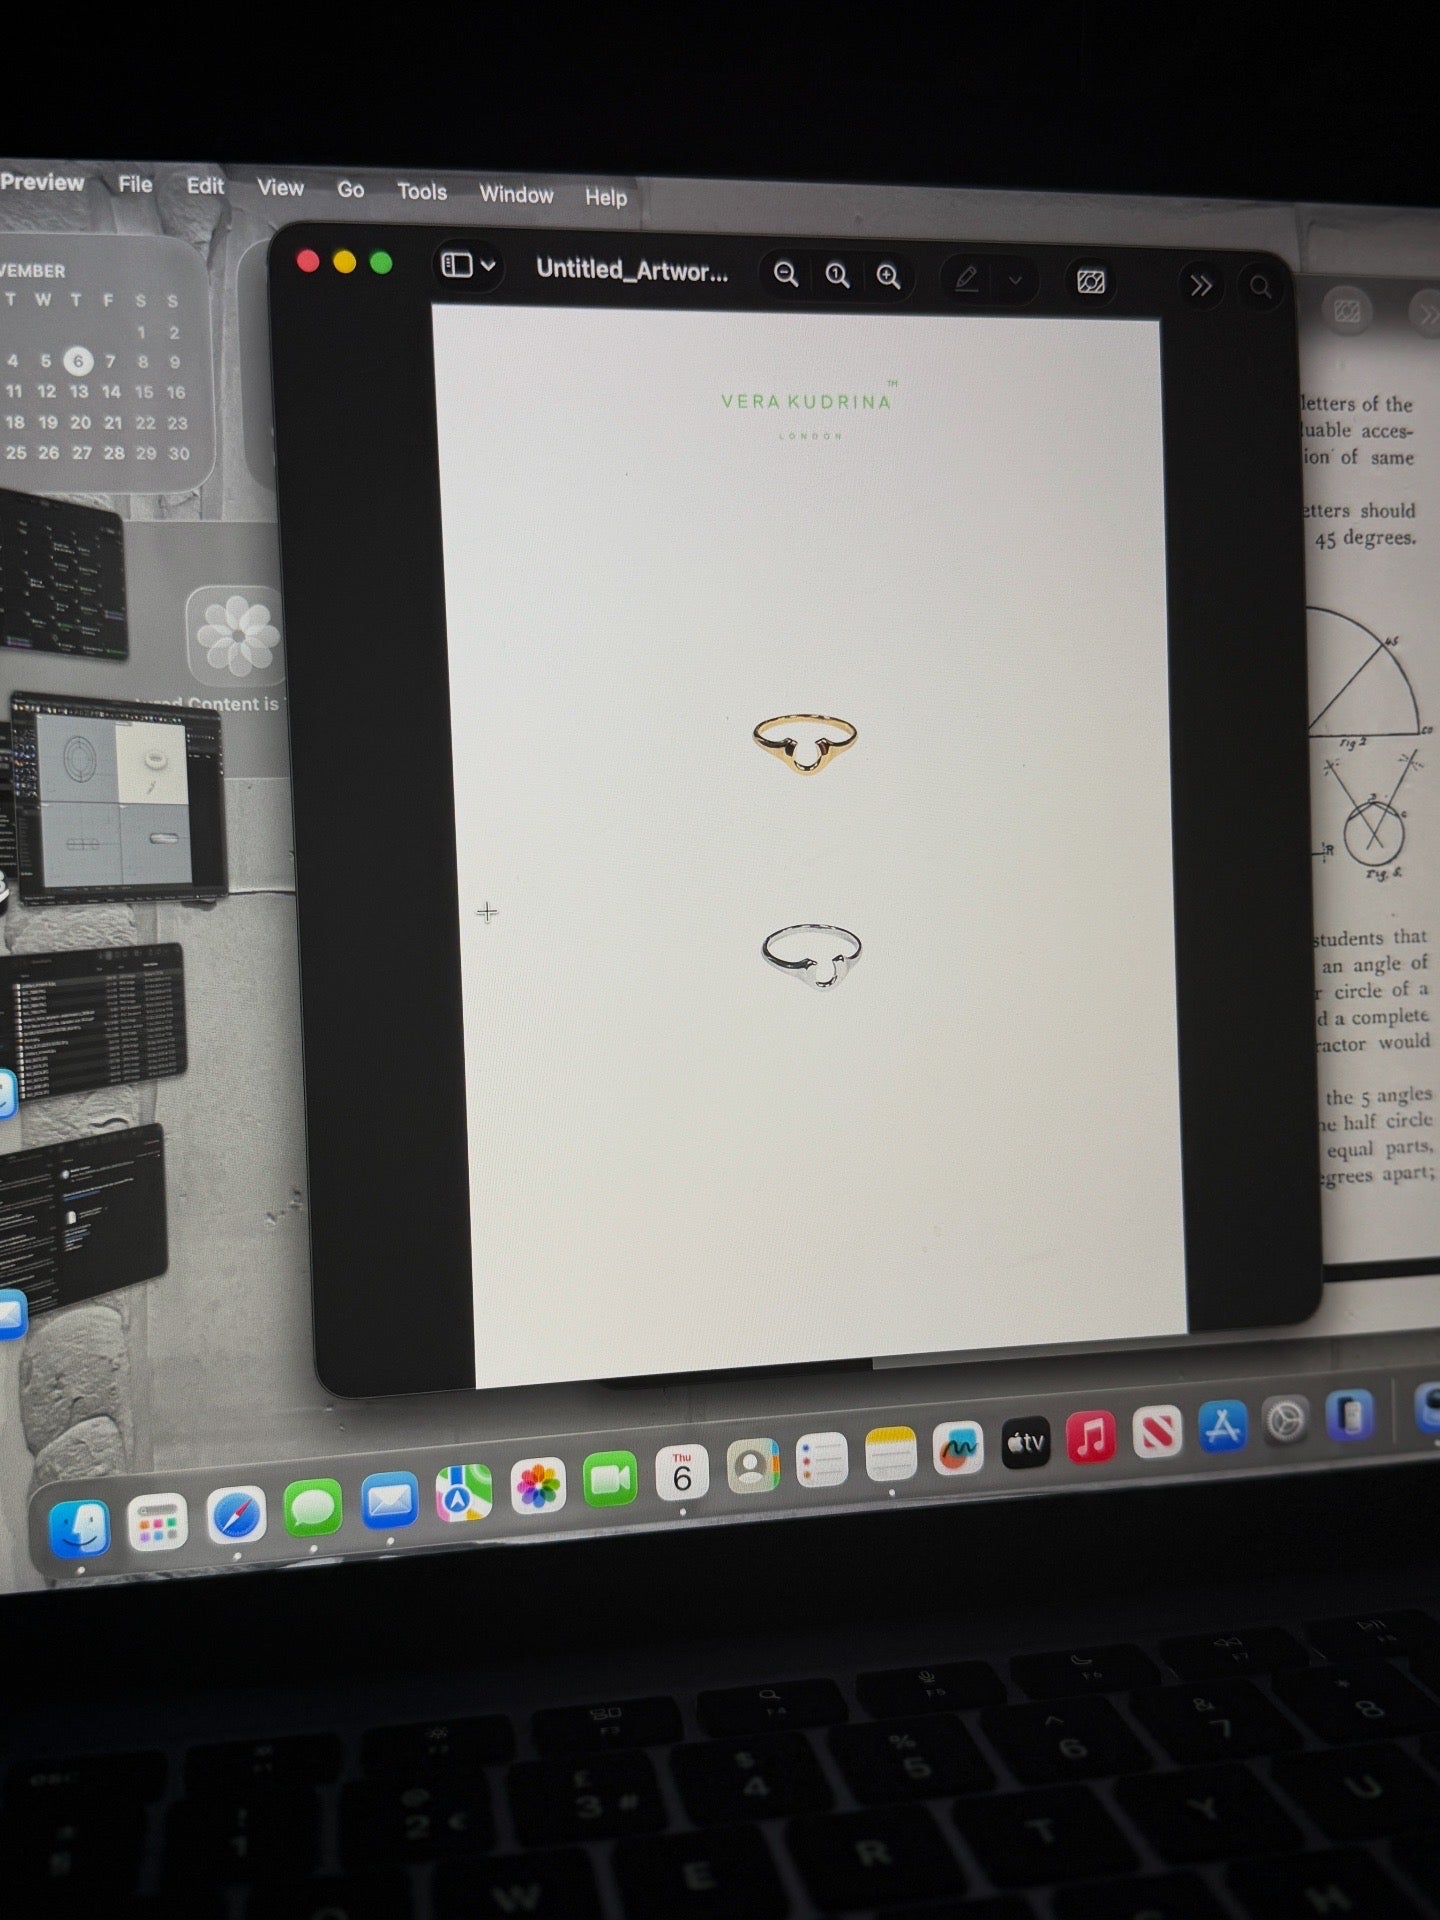The image size is (1440, 1920).
Task: Open the Go menu
Action: (350, 190)
